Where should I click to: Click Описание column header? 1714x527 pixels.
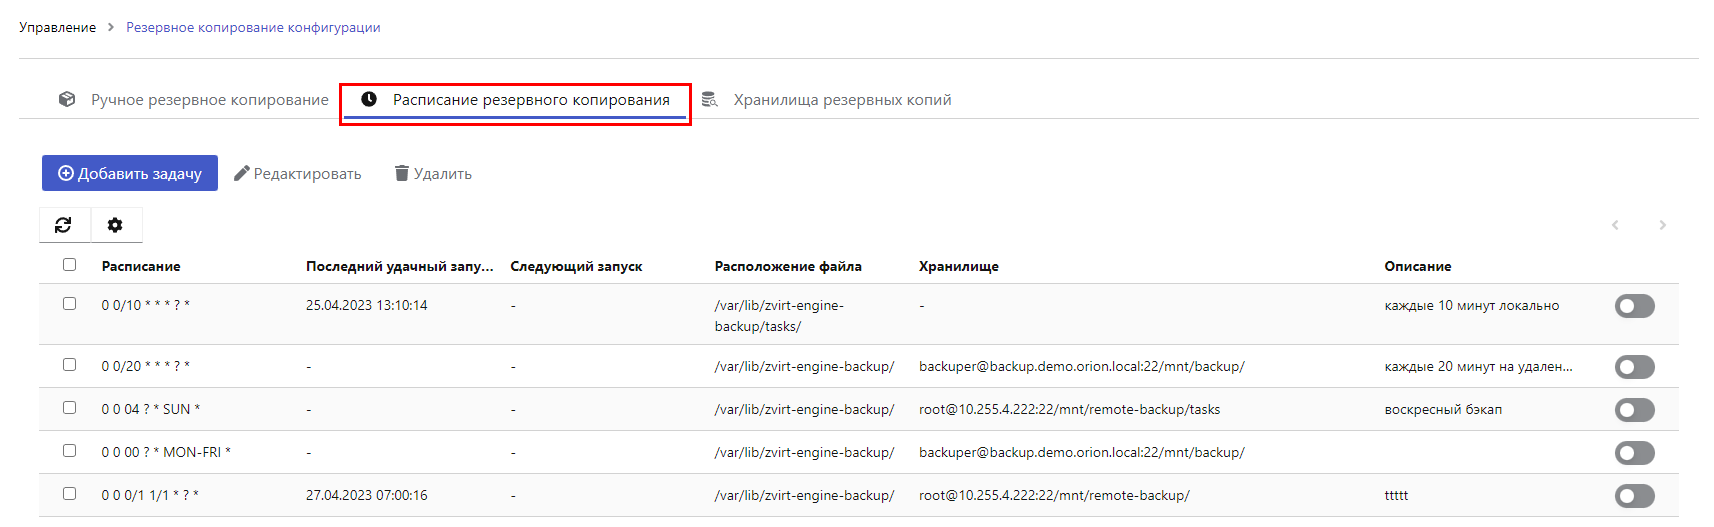point(1418,266)
